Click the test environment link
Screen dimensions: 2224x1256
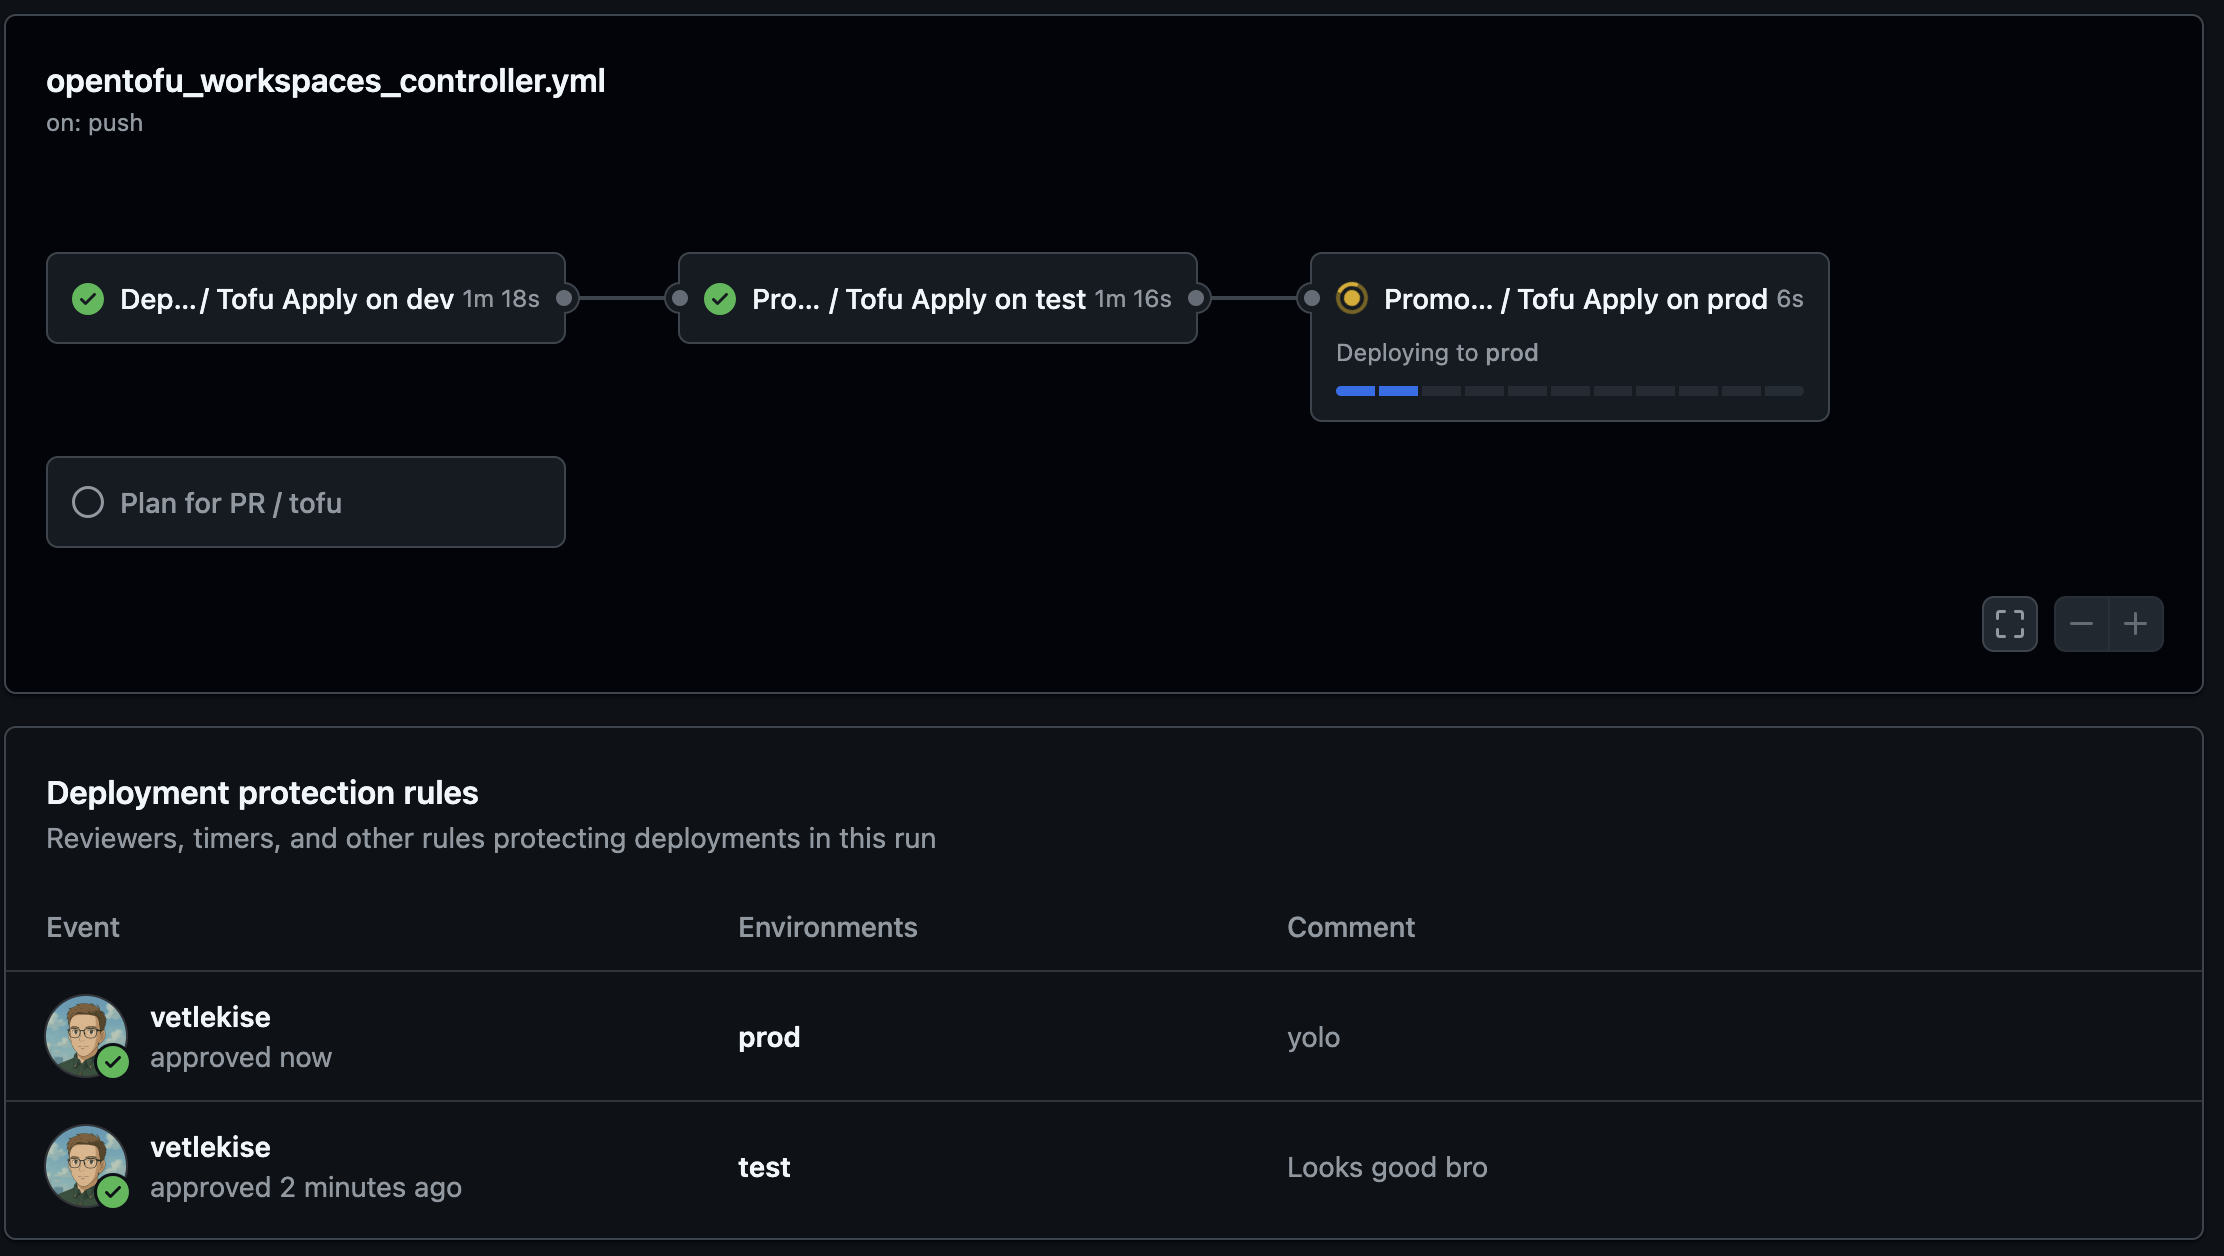coord(764,1167)
